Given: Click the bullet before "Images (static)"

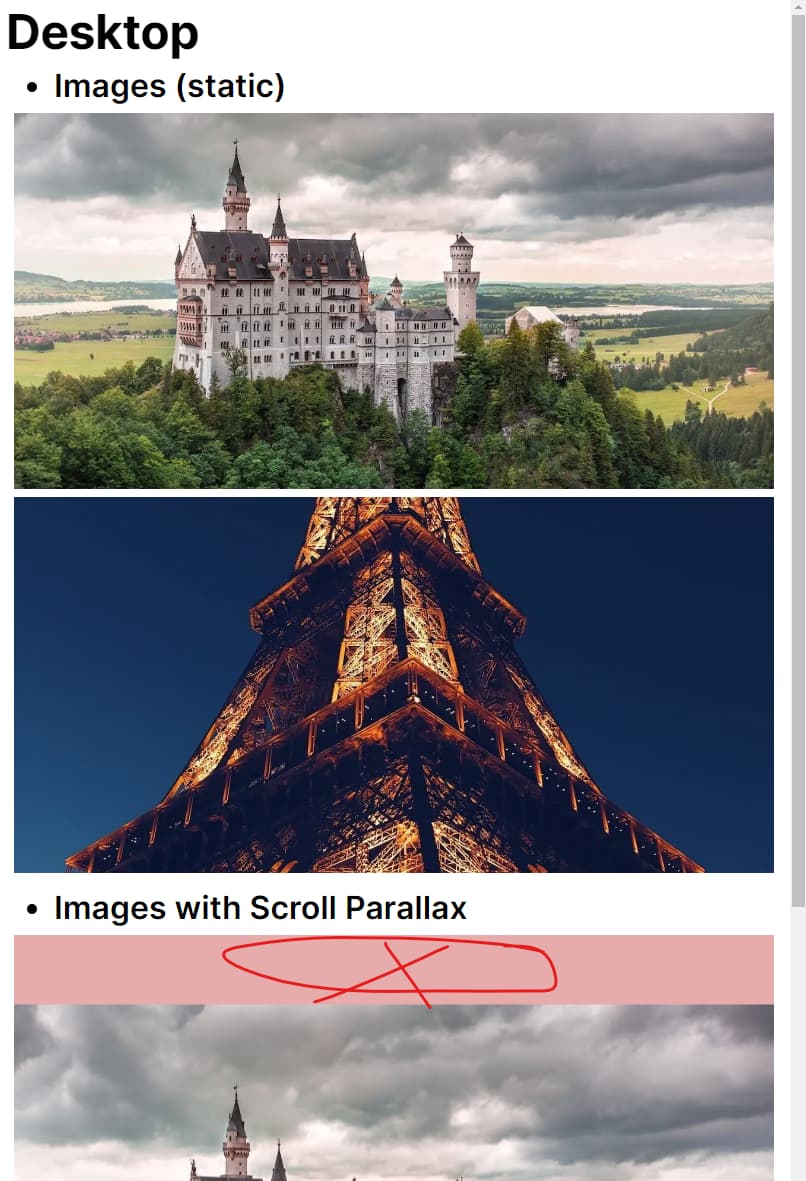Looking at the screenshot, I should click(32, 87).
